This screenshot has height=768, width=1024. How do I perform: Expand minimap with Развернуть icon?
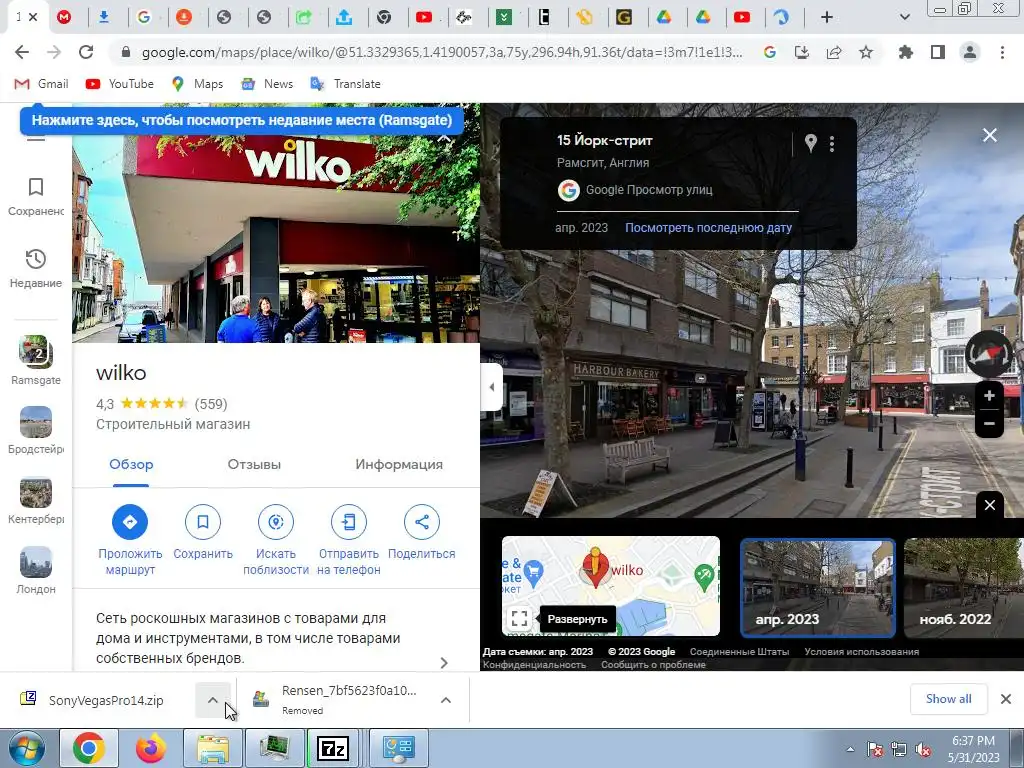(519, 618)
